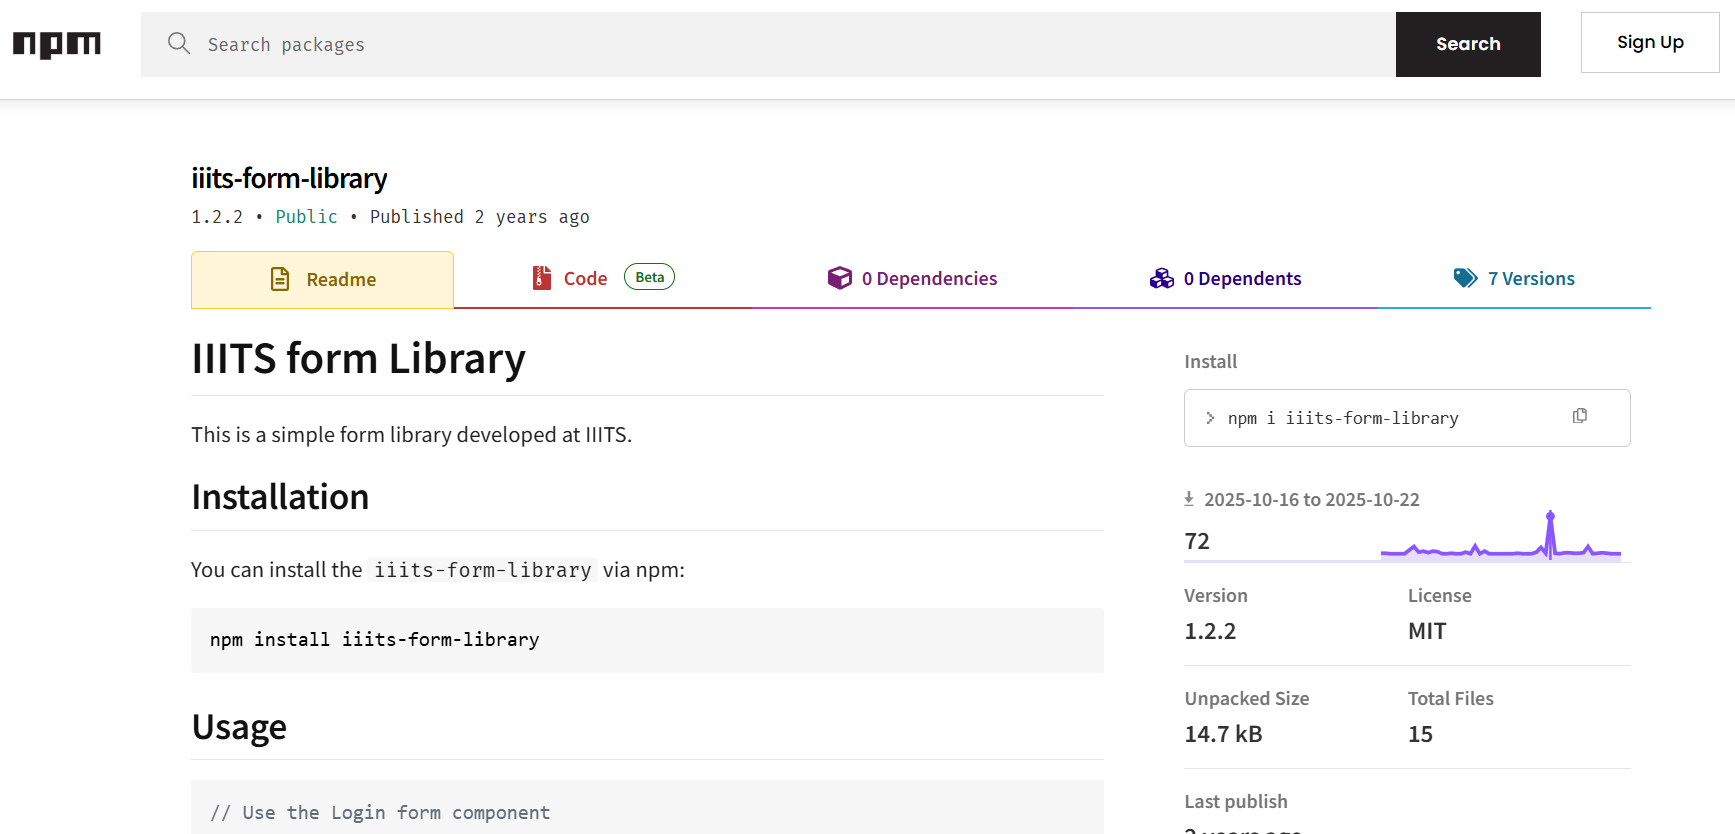Image resolution: width=1735 pixels, height=834 pixels.
Task: Show the 7 Versions tab
Action: point(1530,279)
